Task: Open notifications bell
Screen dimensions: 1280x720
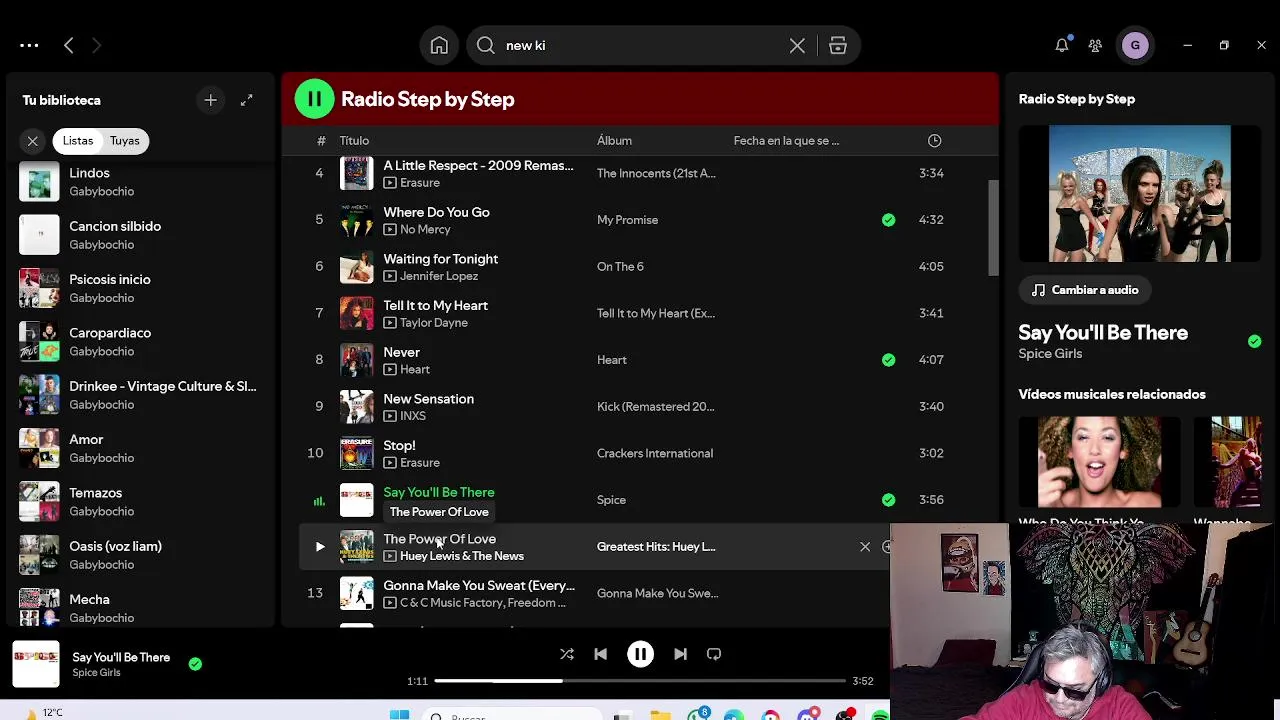Action: tap(1062, 45)
